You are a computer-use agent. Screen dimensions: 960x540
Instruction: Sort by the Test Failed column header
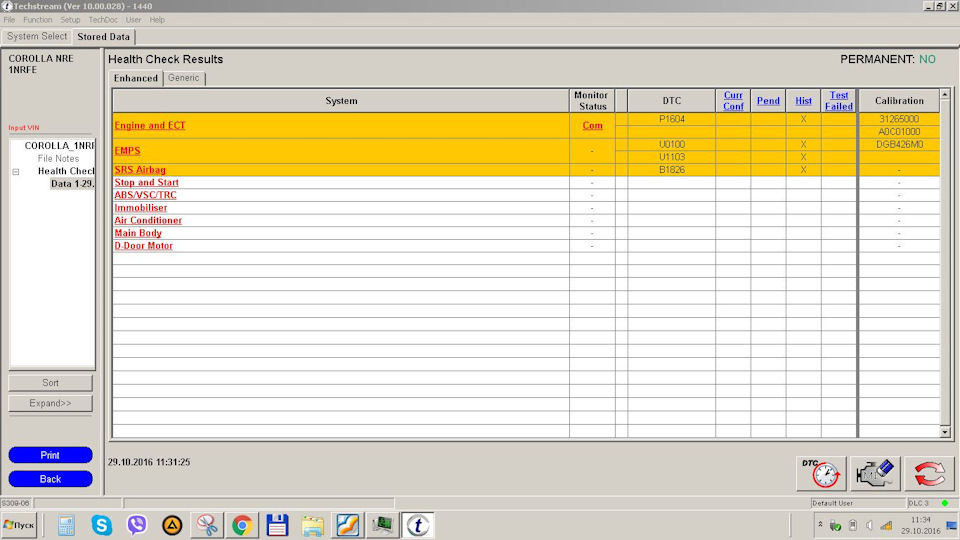[x=839, y=100]
